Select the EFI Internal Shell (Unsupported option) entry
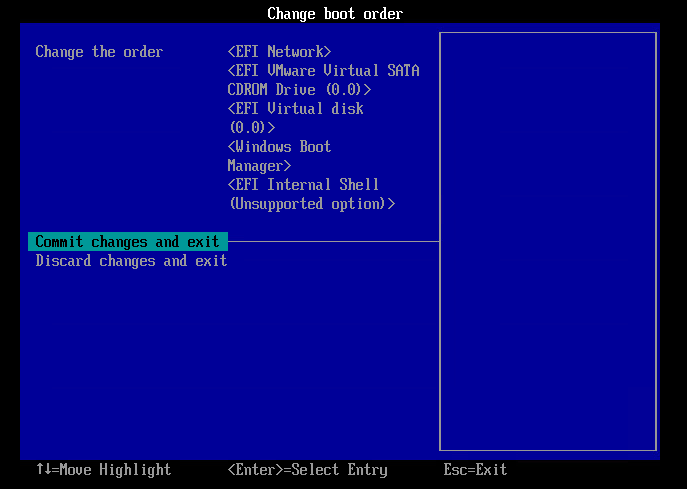687x489 pixels. 311,194
